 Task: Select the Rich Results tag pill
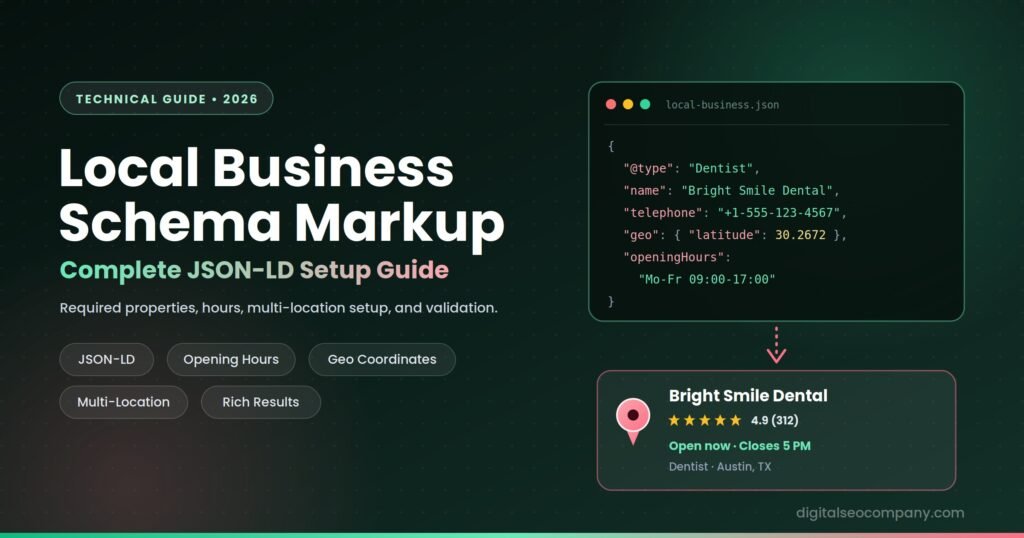[x=261, y=402]
